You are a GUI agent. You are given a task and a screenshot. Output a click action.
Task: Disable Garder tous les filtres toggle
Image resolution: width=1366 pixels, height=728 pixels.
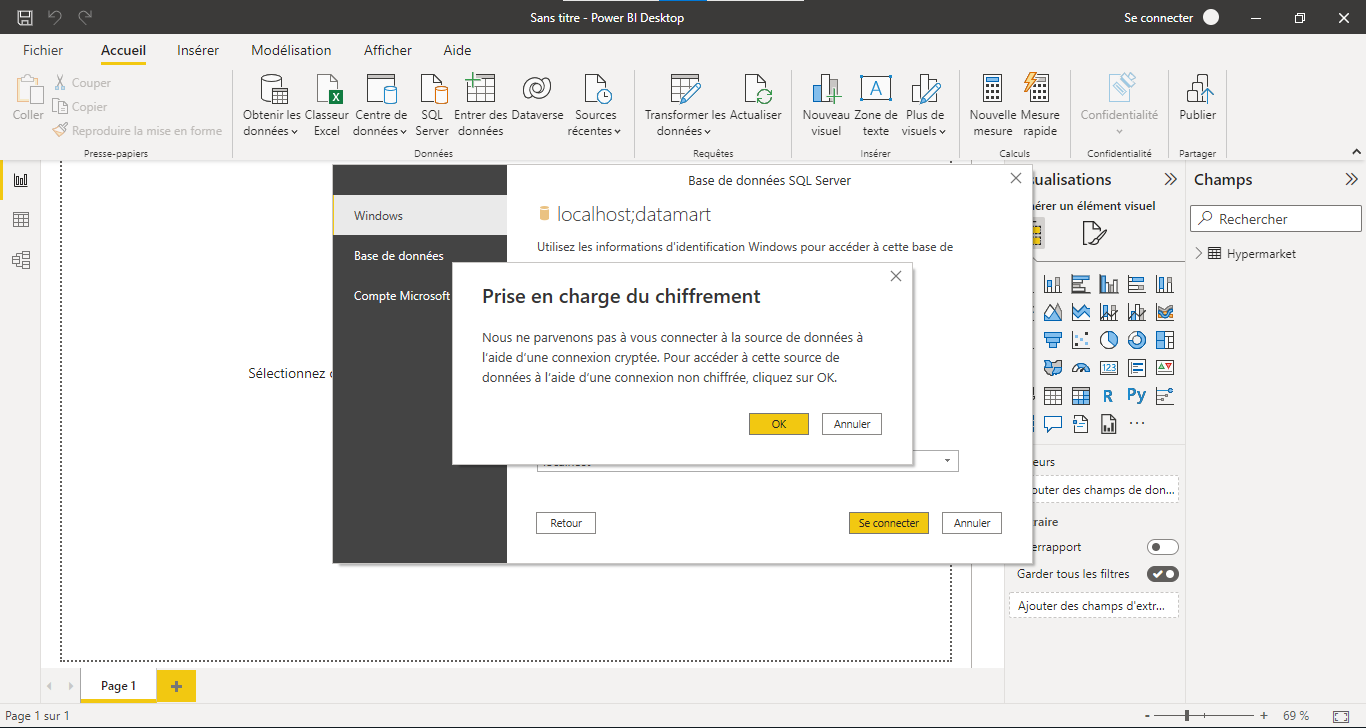tap(1163, 574)
